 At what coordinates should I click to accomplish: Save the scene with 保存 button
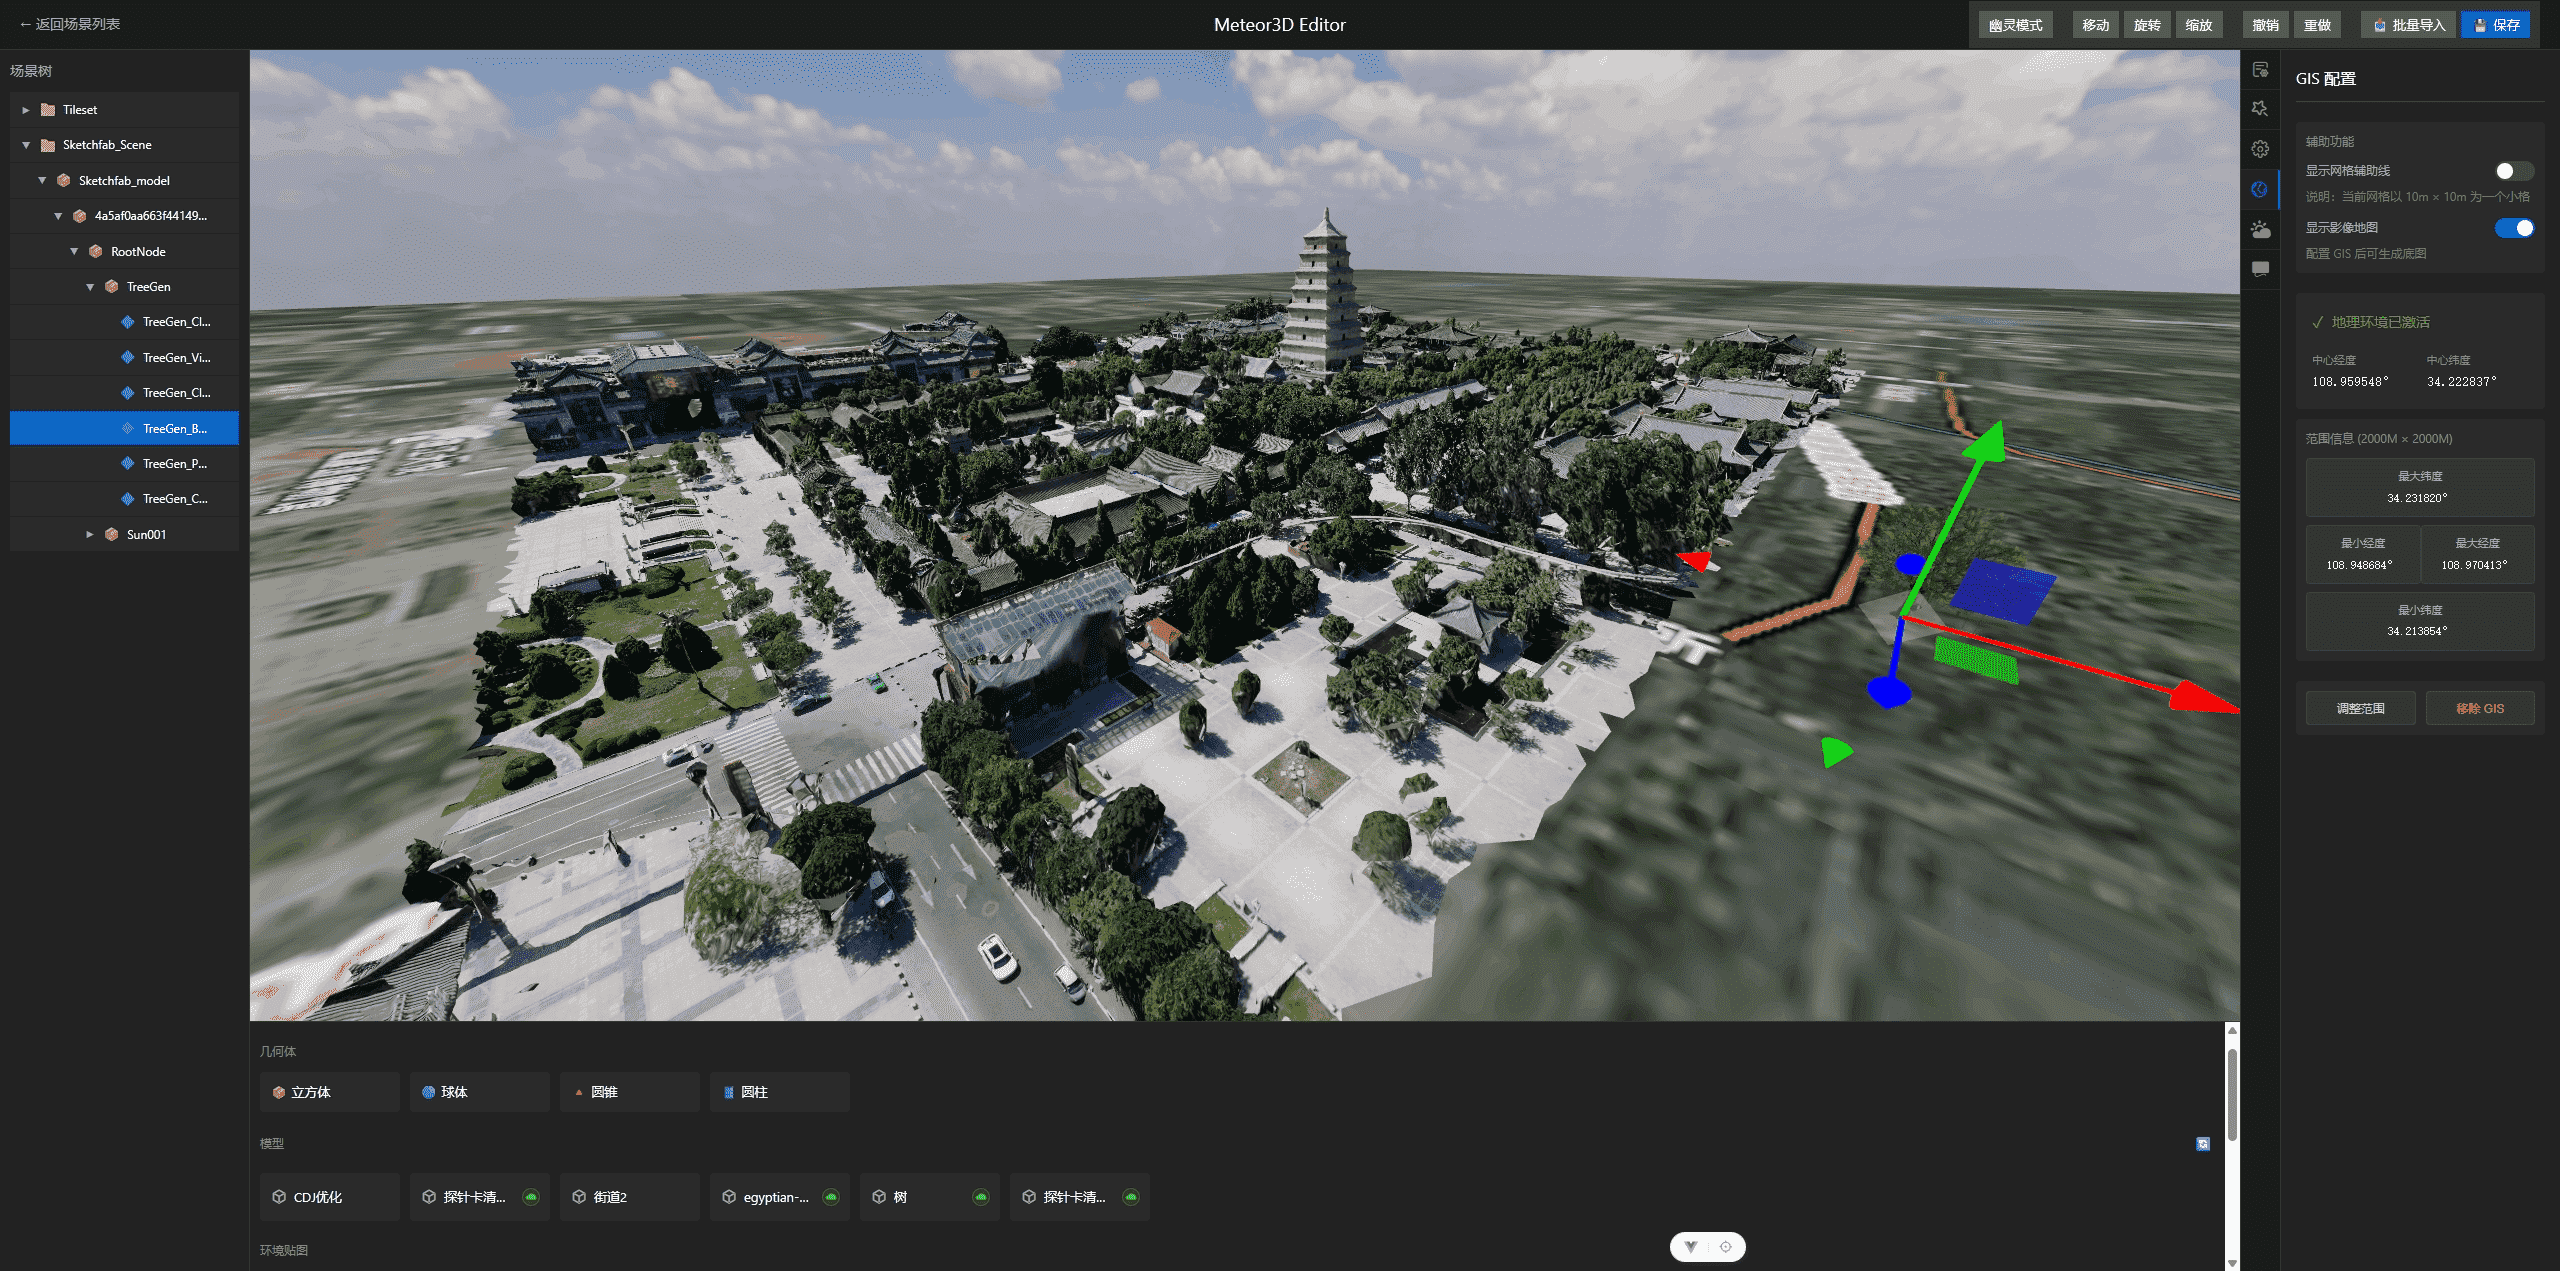click(x=2496, y=25)
